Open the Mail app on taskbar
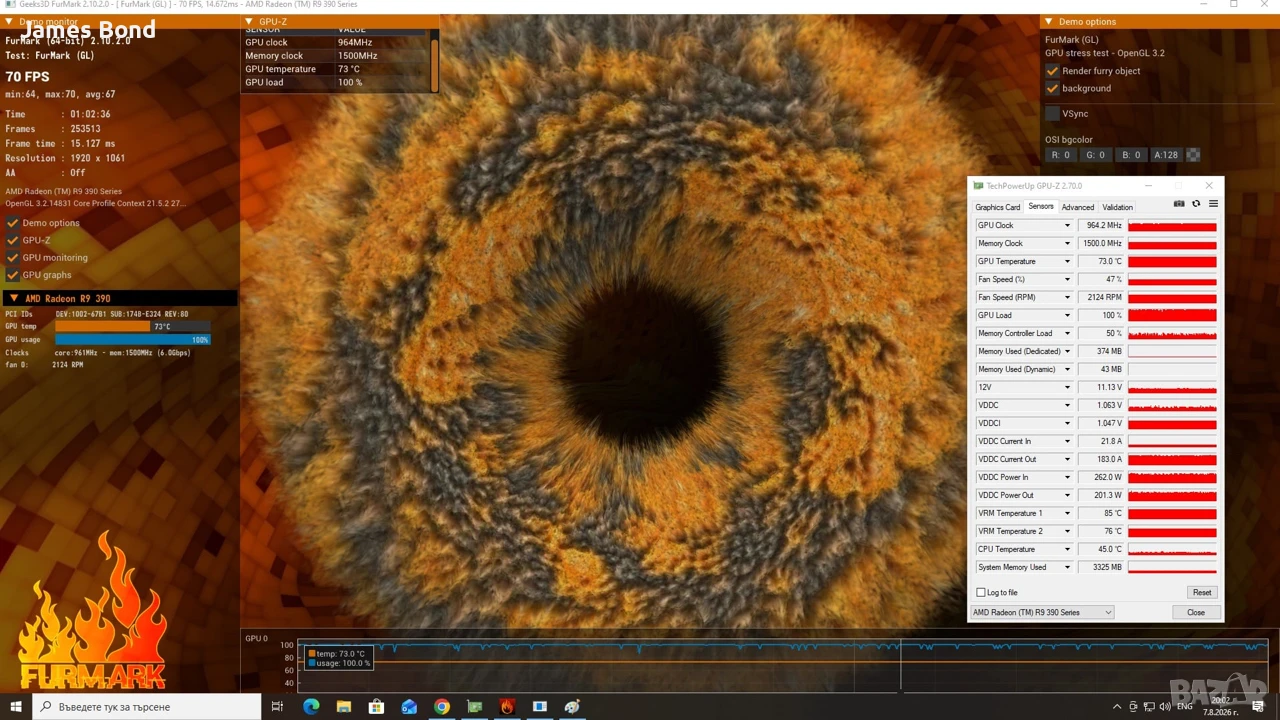Screen dimensions: 1280x720 (409, 707)
